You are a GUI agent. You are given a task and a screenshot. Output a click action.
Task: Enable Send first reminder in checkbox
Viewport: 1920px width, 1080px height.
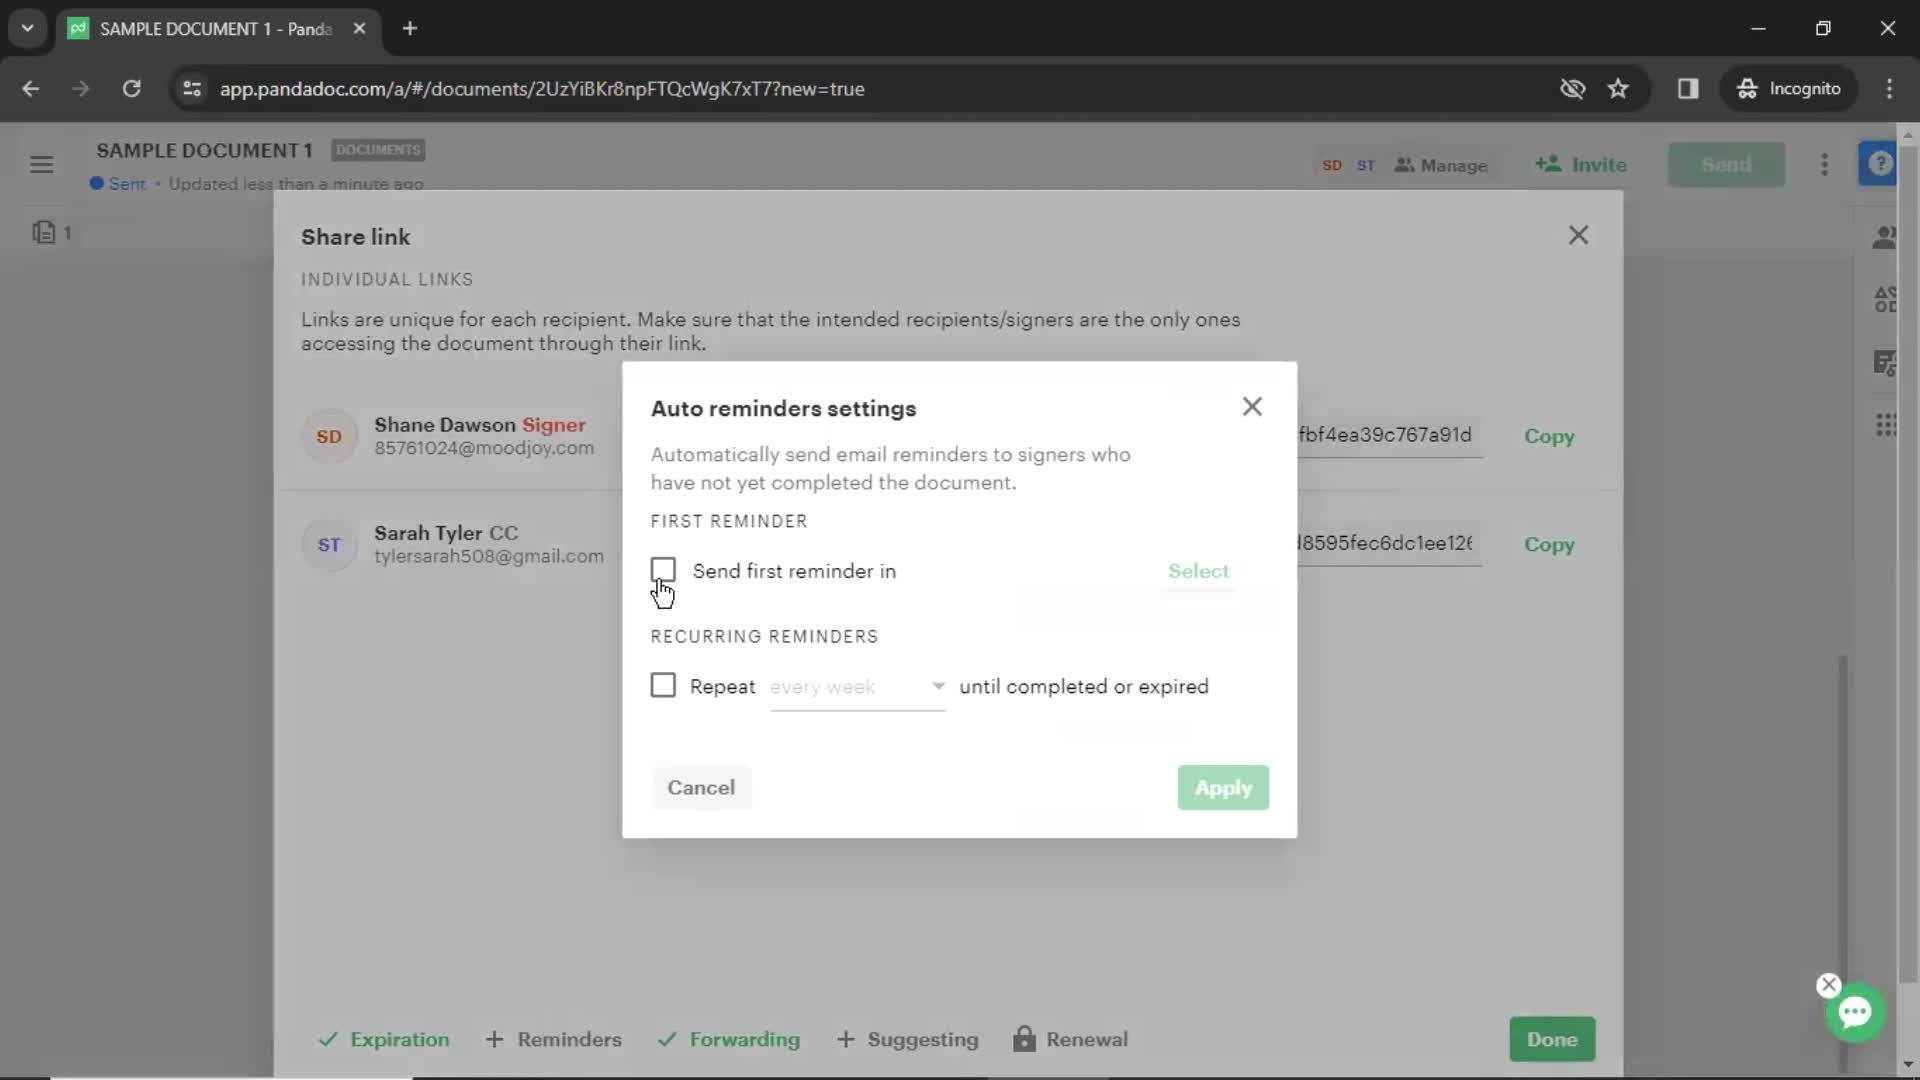(x=663, y=571)
